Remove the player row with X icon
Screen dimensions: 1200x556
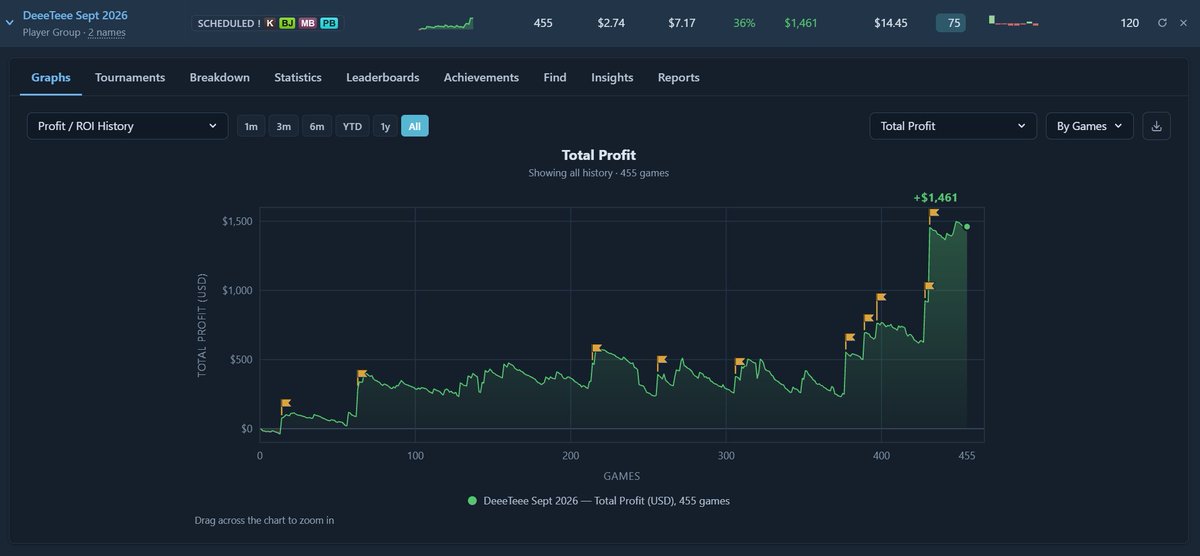coord(1183,23)
